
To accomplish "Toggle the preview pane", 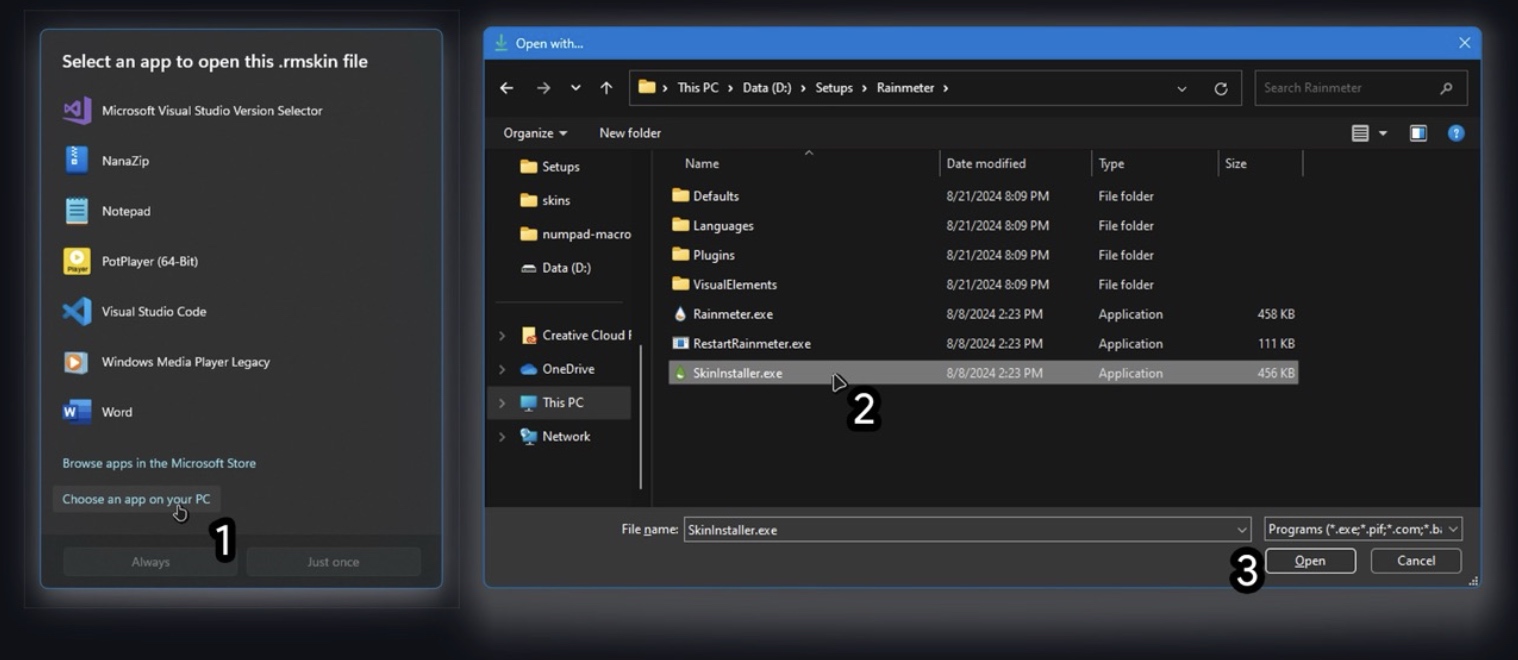I will [x=1417, y=132].
